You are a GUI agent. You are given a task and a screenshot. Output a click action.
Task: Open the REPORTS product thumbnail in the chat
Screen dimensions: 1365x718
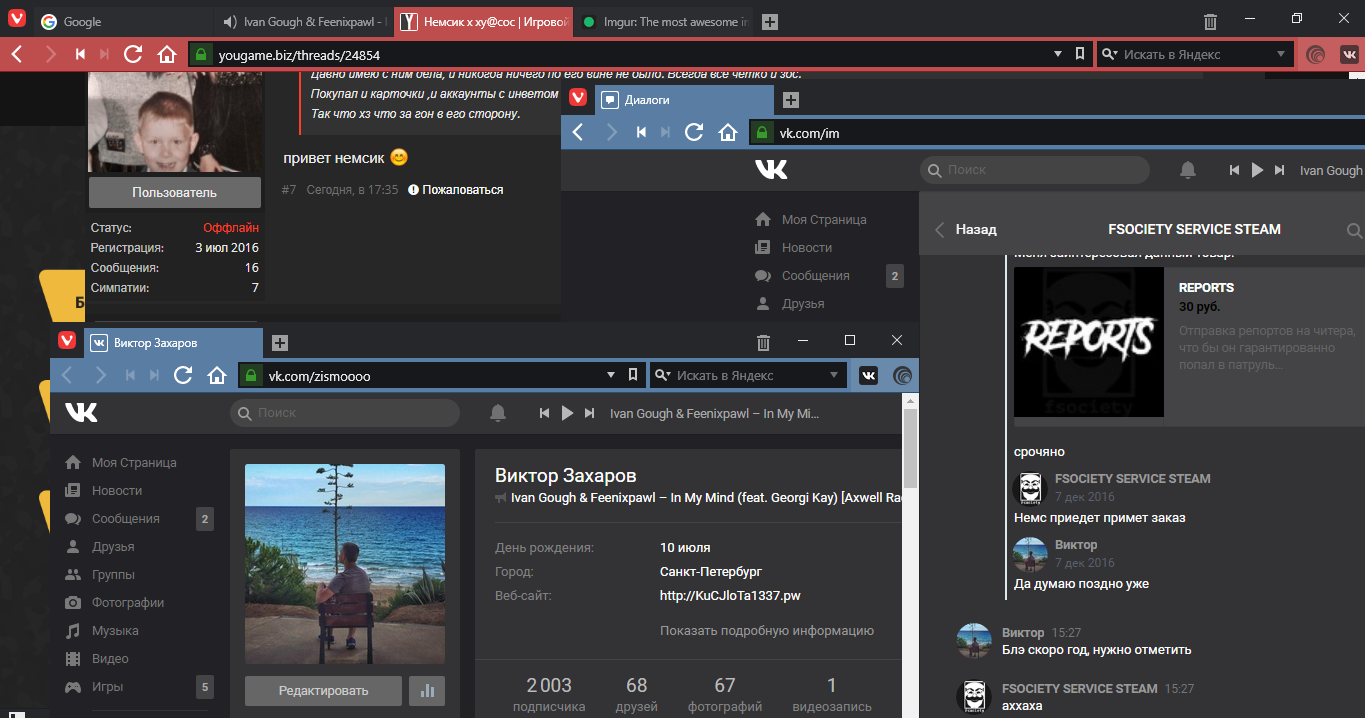(x=1088, y=342)
